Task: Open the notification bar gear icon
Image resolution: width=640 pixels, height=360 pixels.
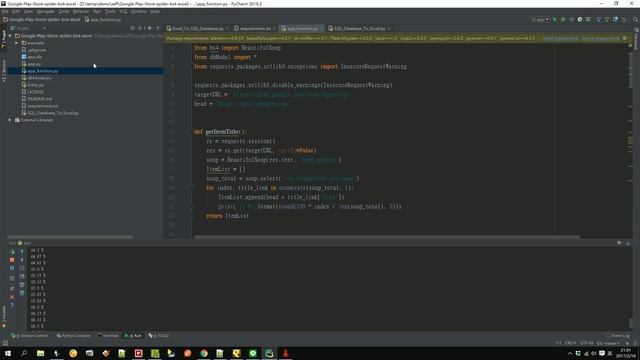Action: [x=625, y=38]
